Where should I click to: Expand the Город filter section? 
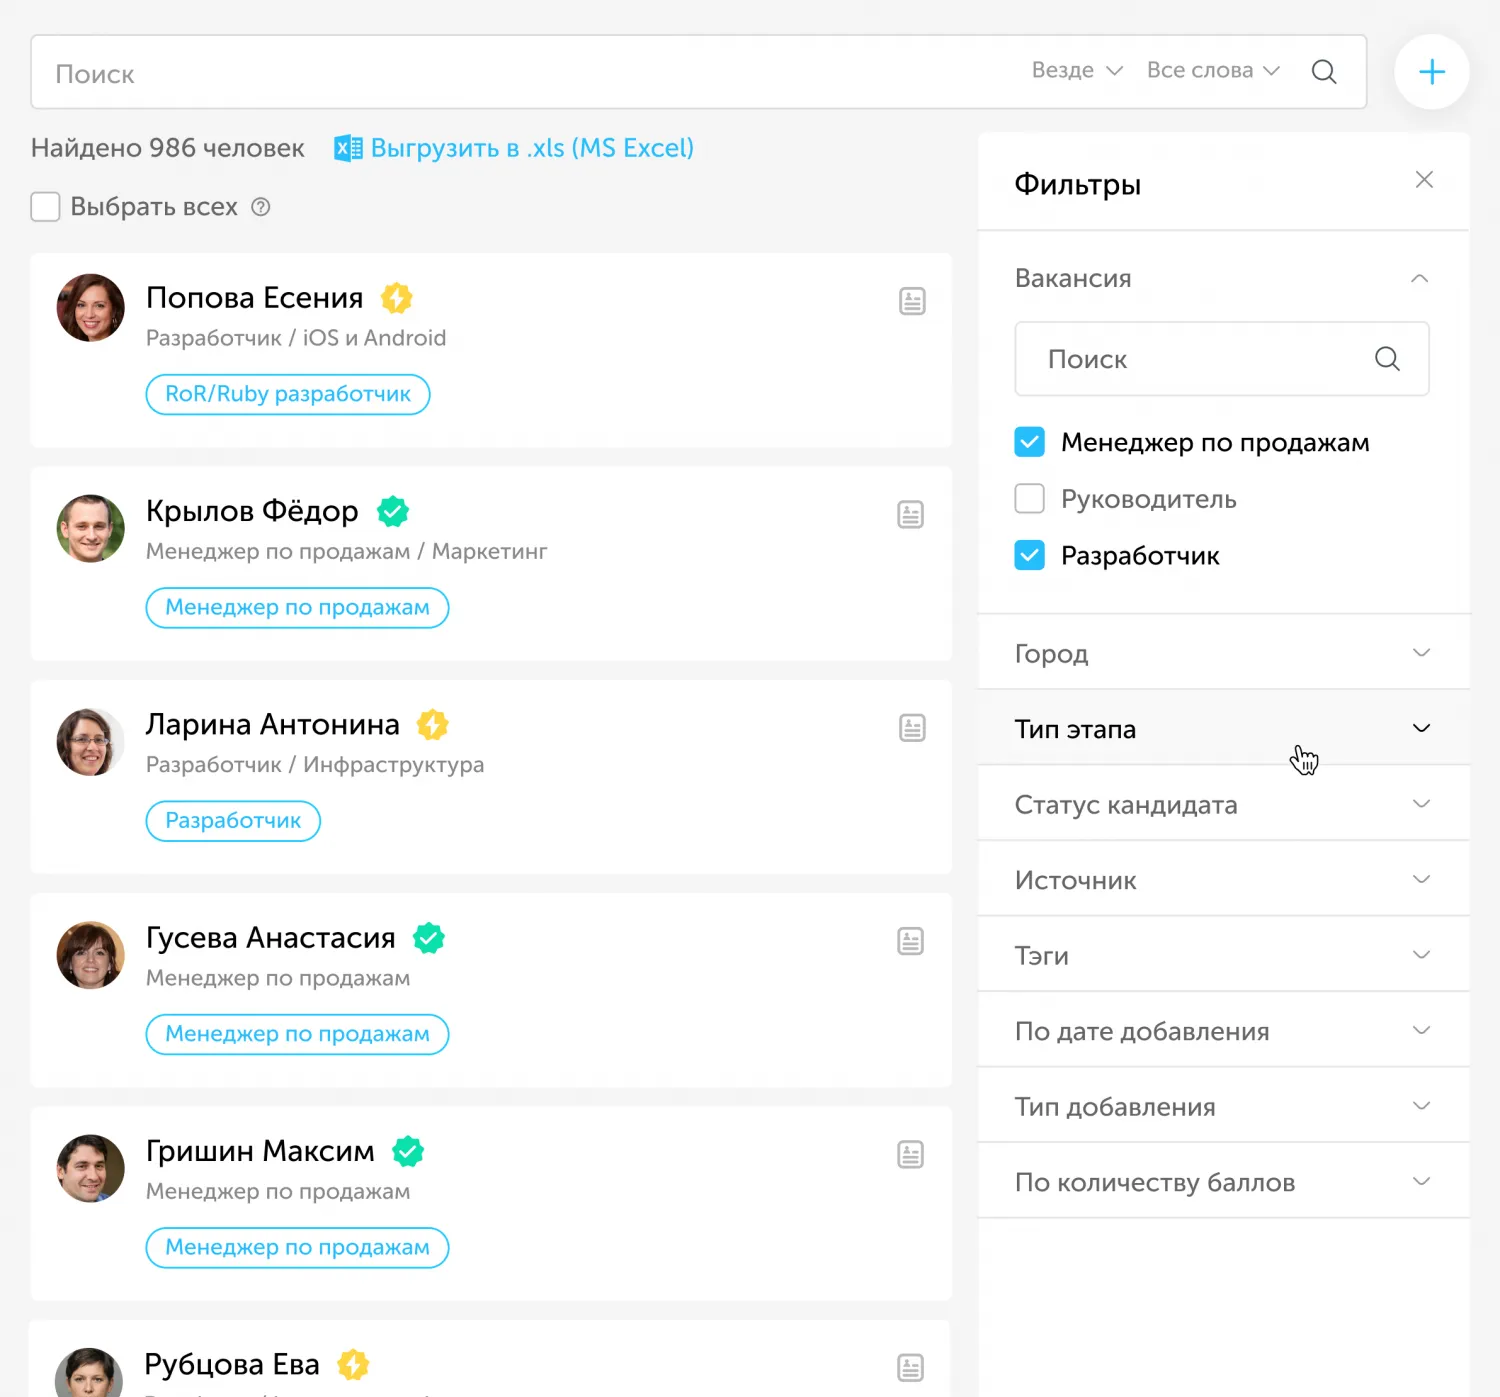coord(1222,653)
